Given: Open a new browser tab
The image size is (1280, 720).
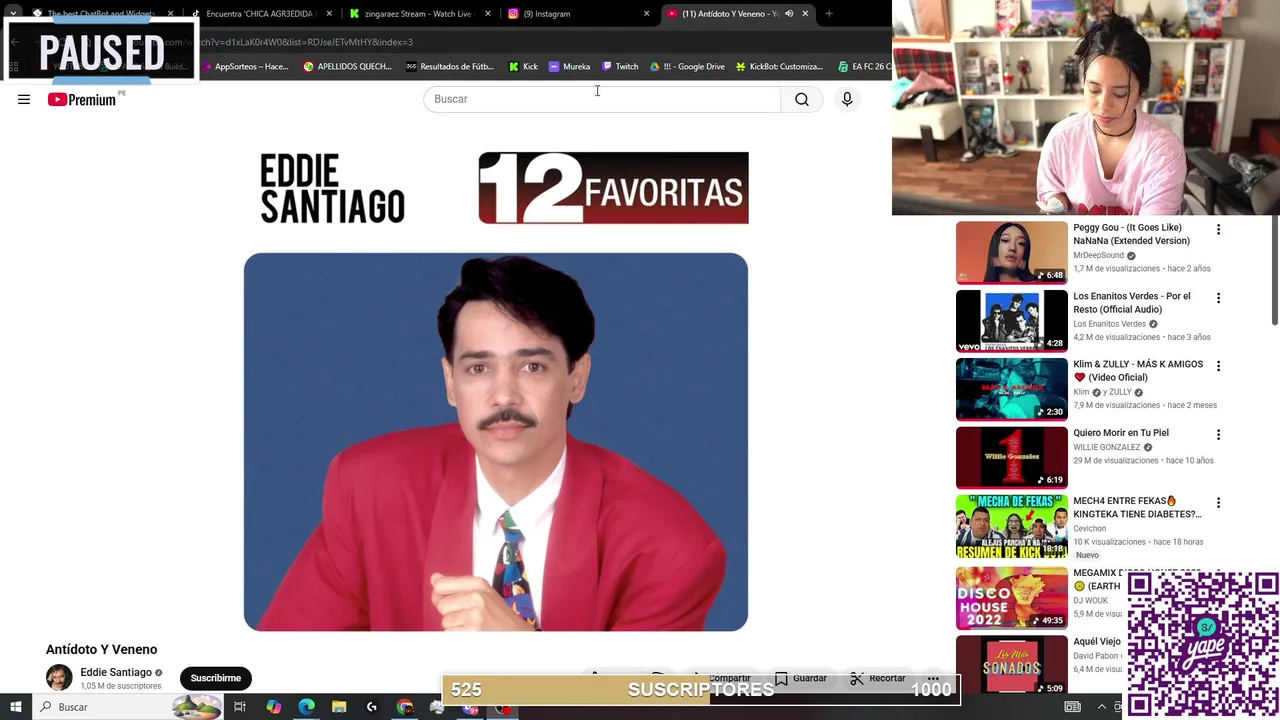Looking at the screenshot, I should [x=829, y=14].
